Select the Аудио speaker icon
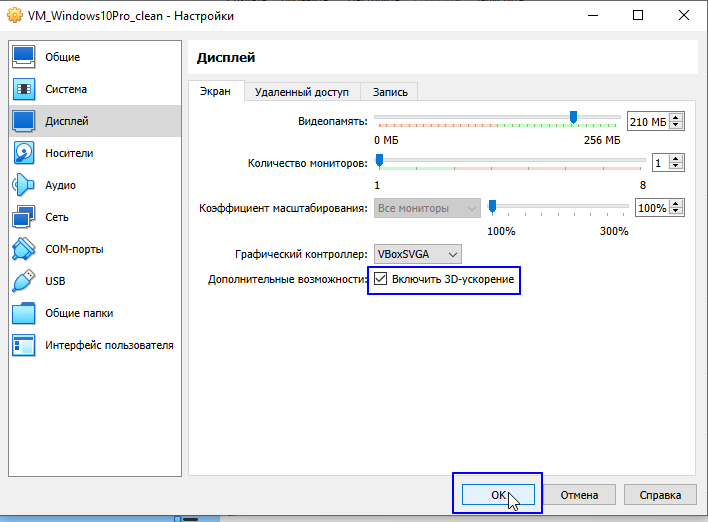The width and height of the screenshot is (708, 522). pos(24,185)
